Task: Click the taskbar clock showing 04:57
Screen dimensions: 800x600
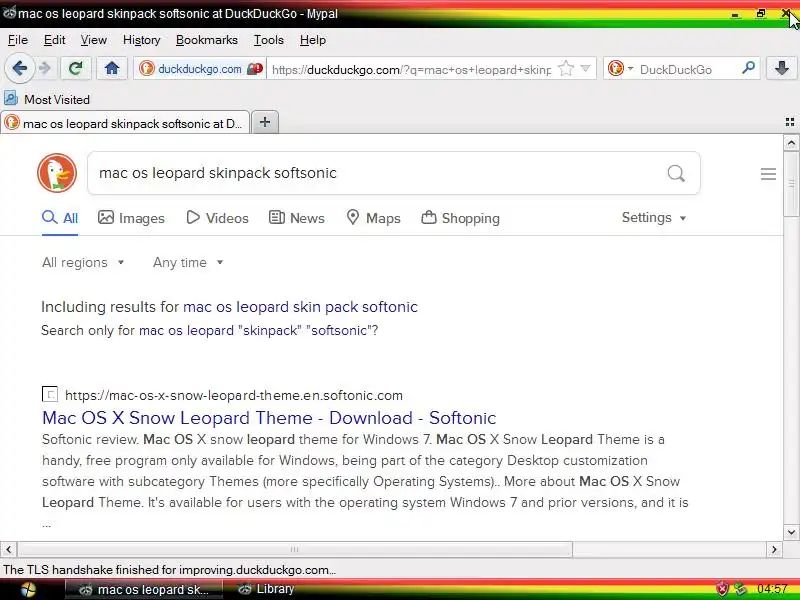Action: 772,589
